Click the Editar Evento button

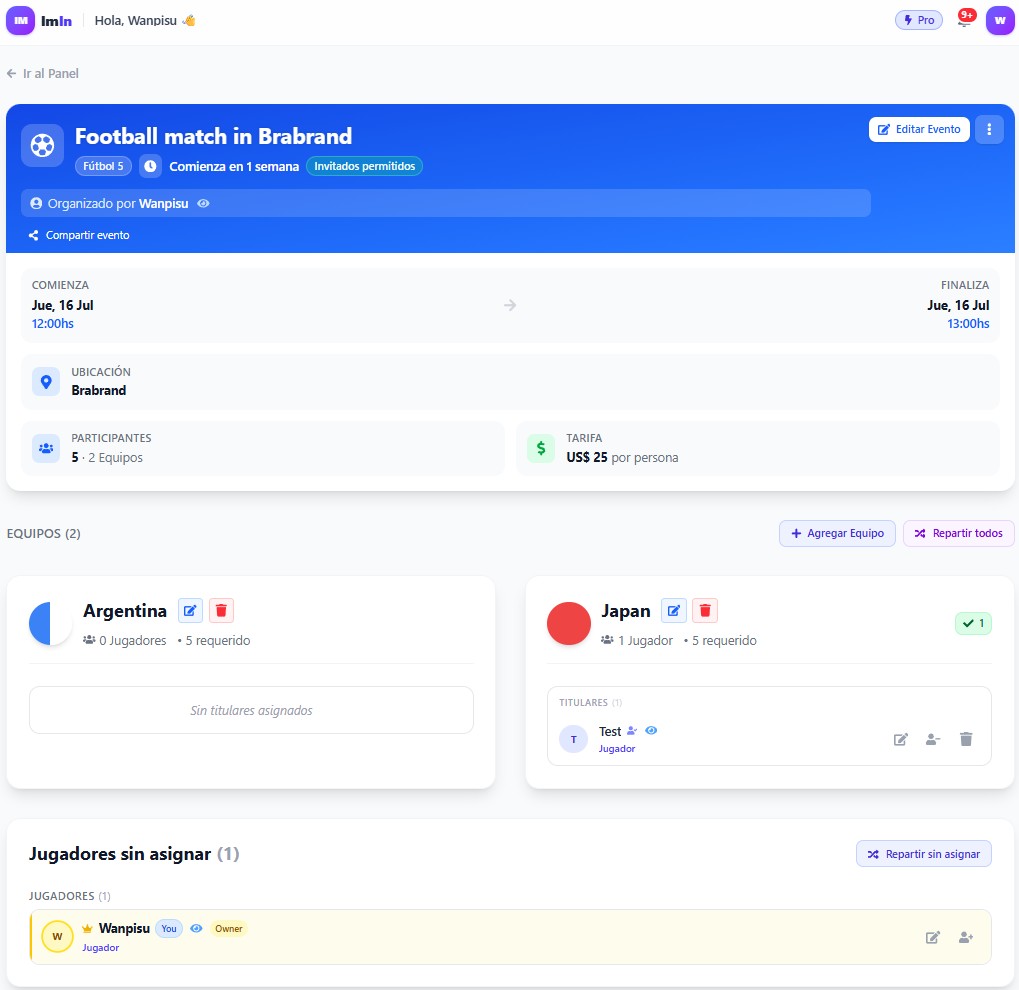click(x=919, y=129)
